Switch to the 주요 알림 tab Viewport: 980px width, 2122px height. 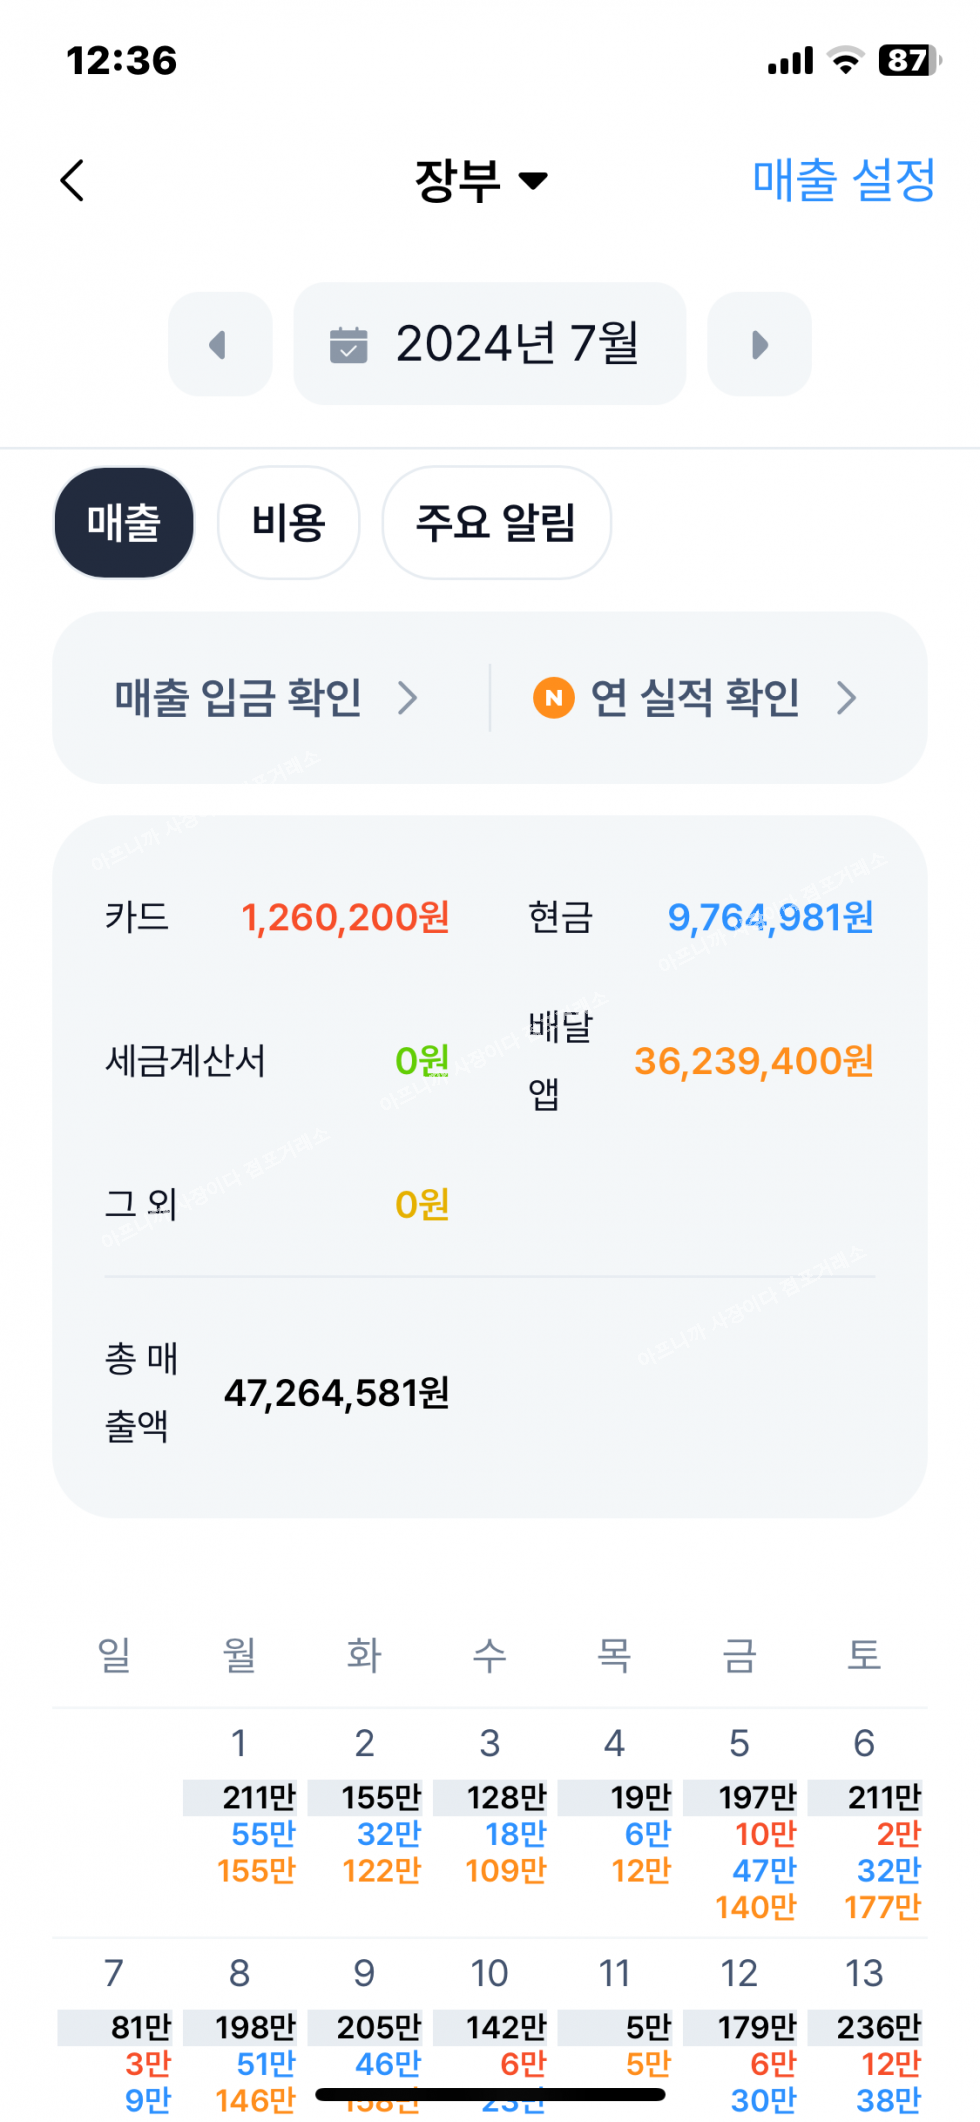pyautogui.click(x=496, y=523)
